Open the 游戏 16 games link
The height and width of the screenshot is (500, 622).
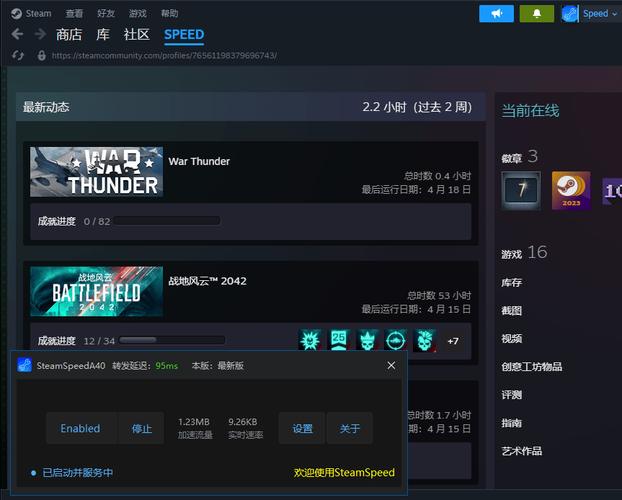[524, 252]
